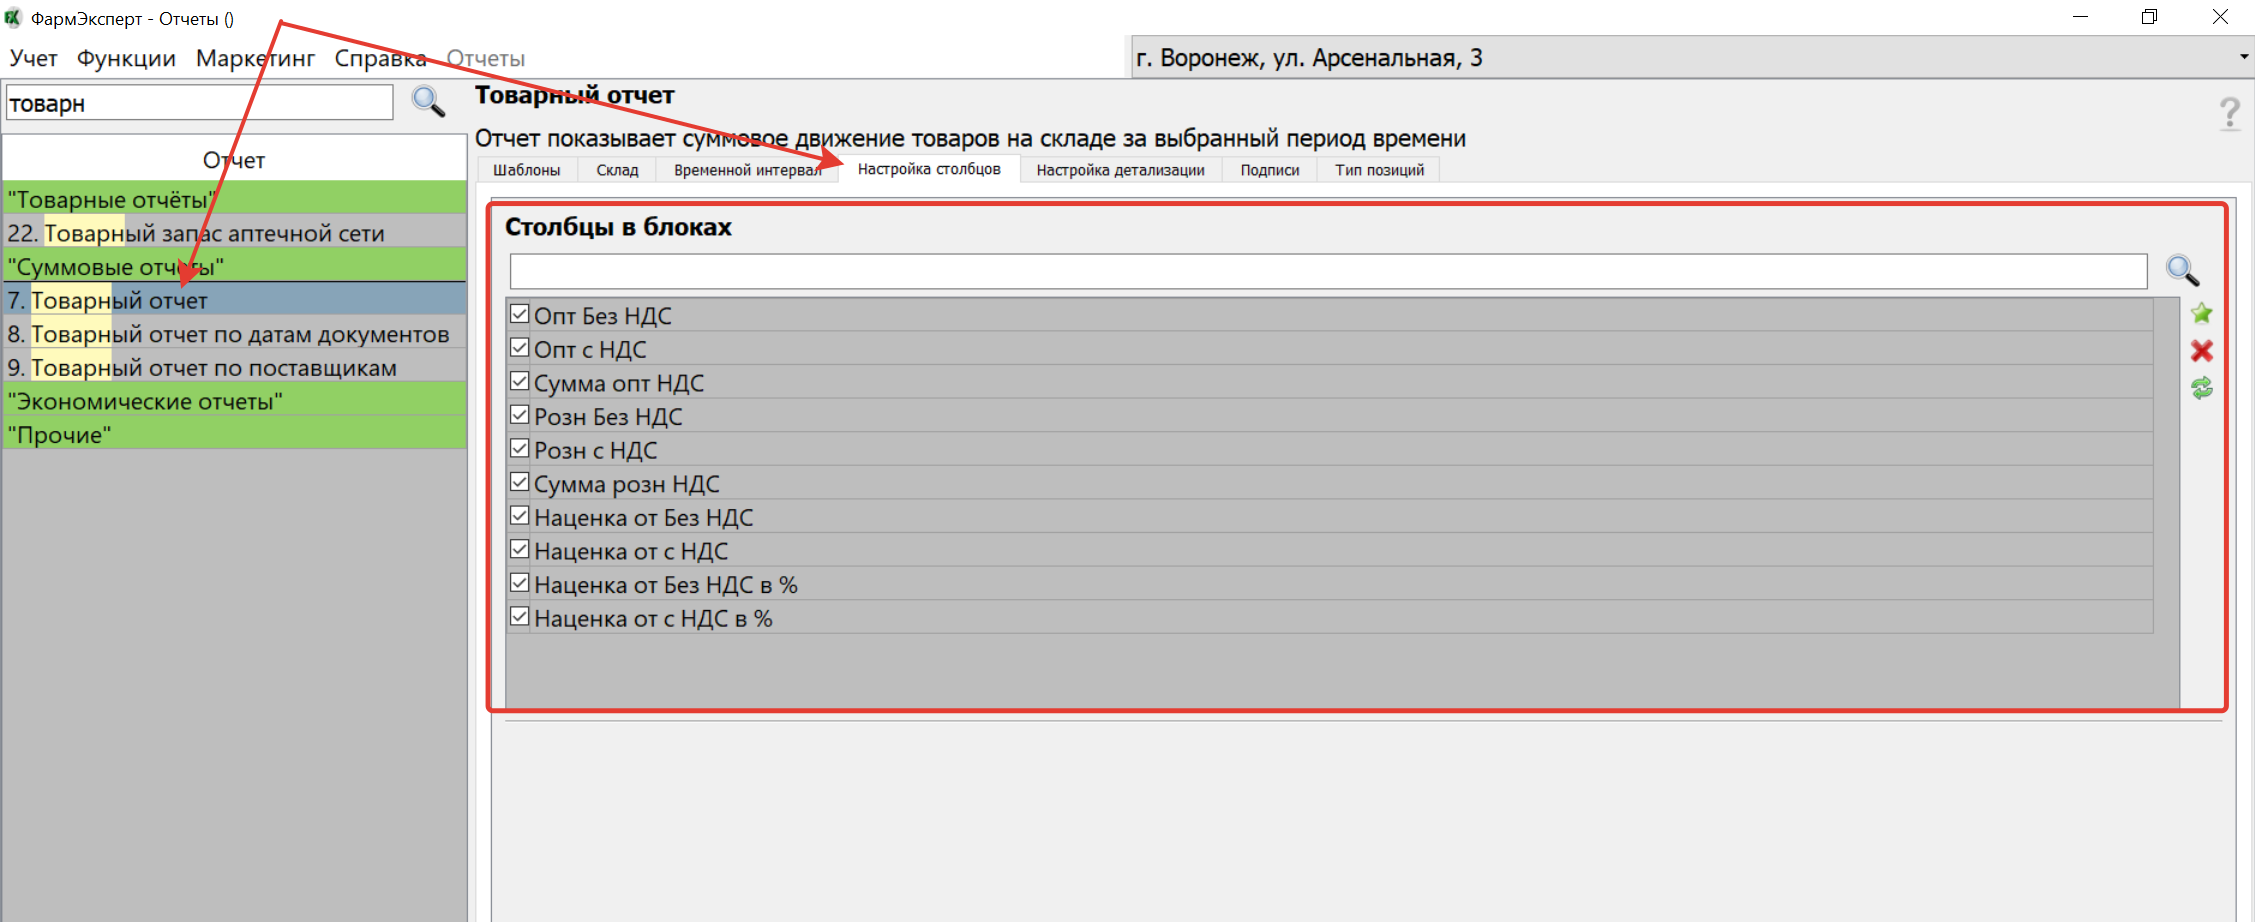Click the report search field with "товарн"
2255x922 pixels.
(x=199, y=103)
